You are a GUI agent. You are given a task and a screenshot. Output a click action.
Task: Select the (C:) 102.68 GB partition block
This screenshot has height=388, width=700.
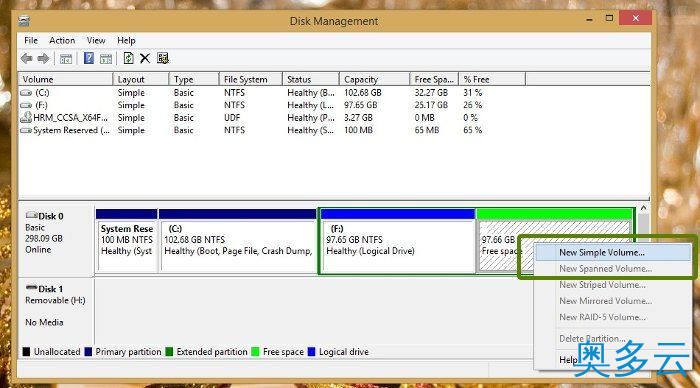(238, 241)
